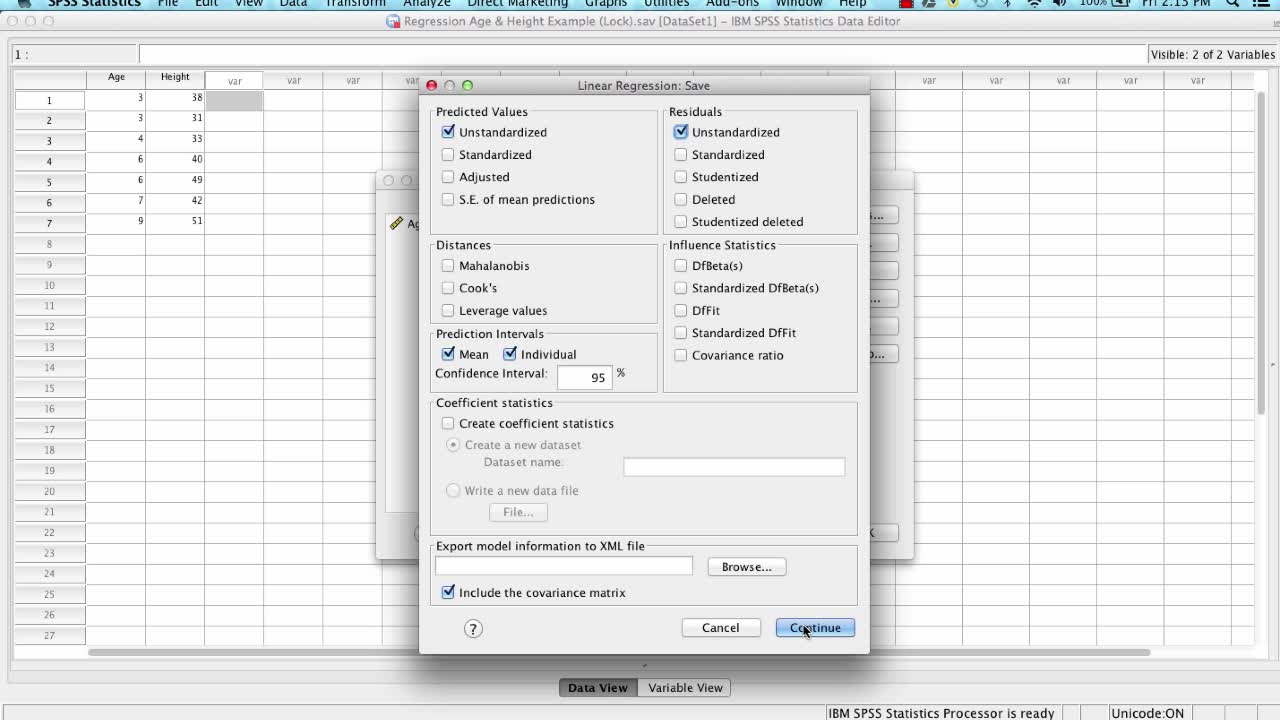Select row header 15
This screenshot has width=1280, height=720.
click(49, 388)
